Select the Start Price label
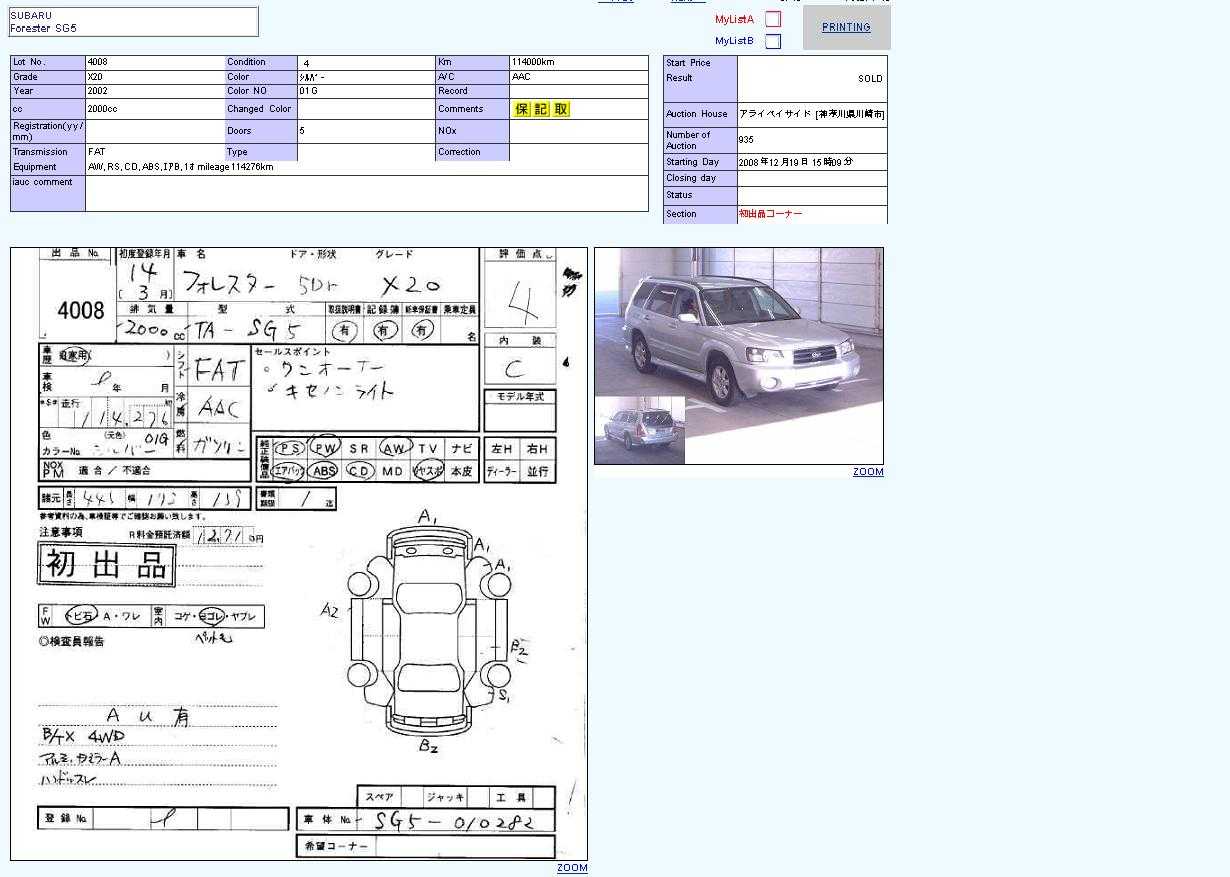 688,63
